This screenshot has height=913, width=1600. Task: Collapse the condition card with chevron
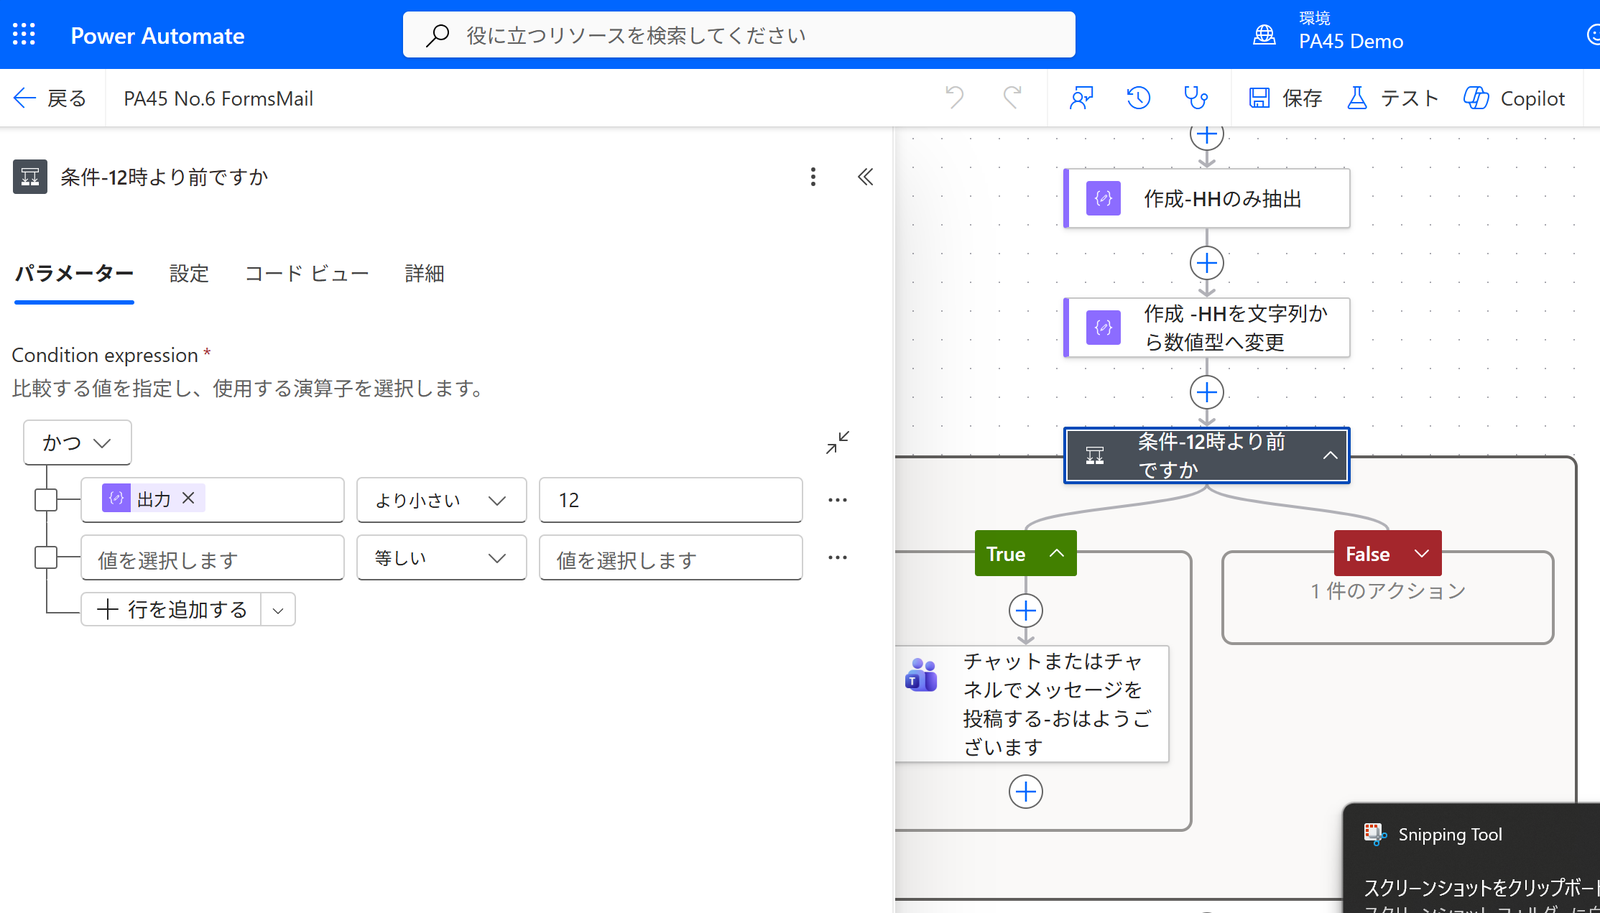1330,456
